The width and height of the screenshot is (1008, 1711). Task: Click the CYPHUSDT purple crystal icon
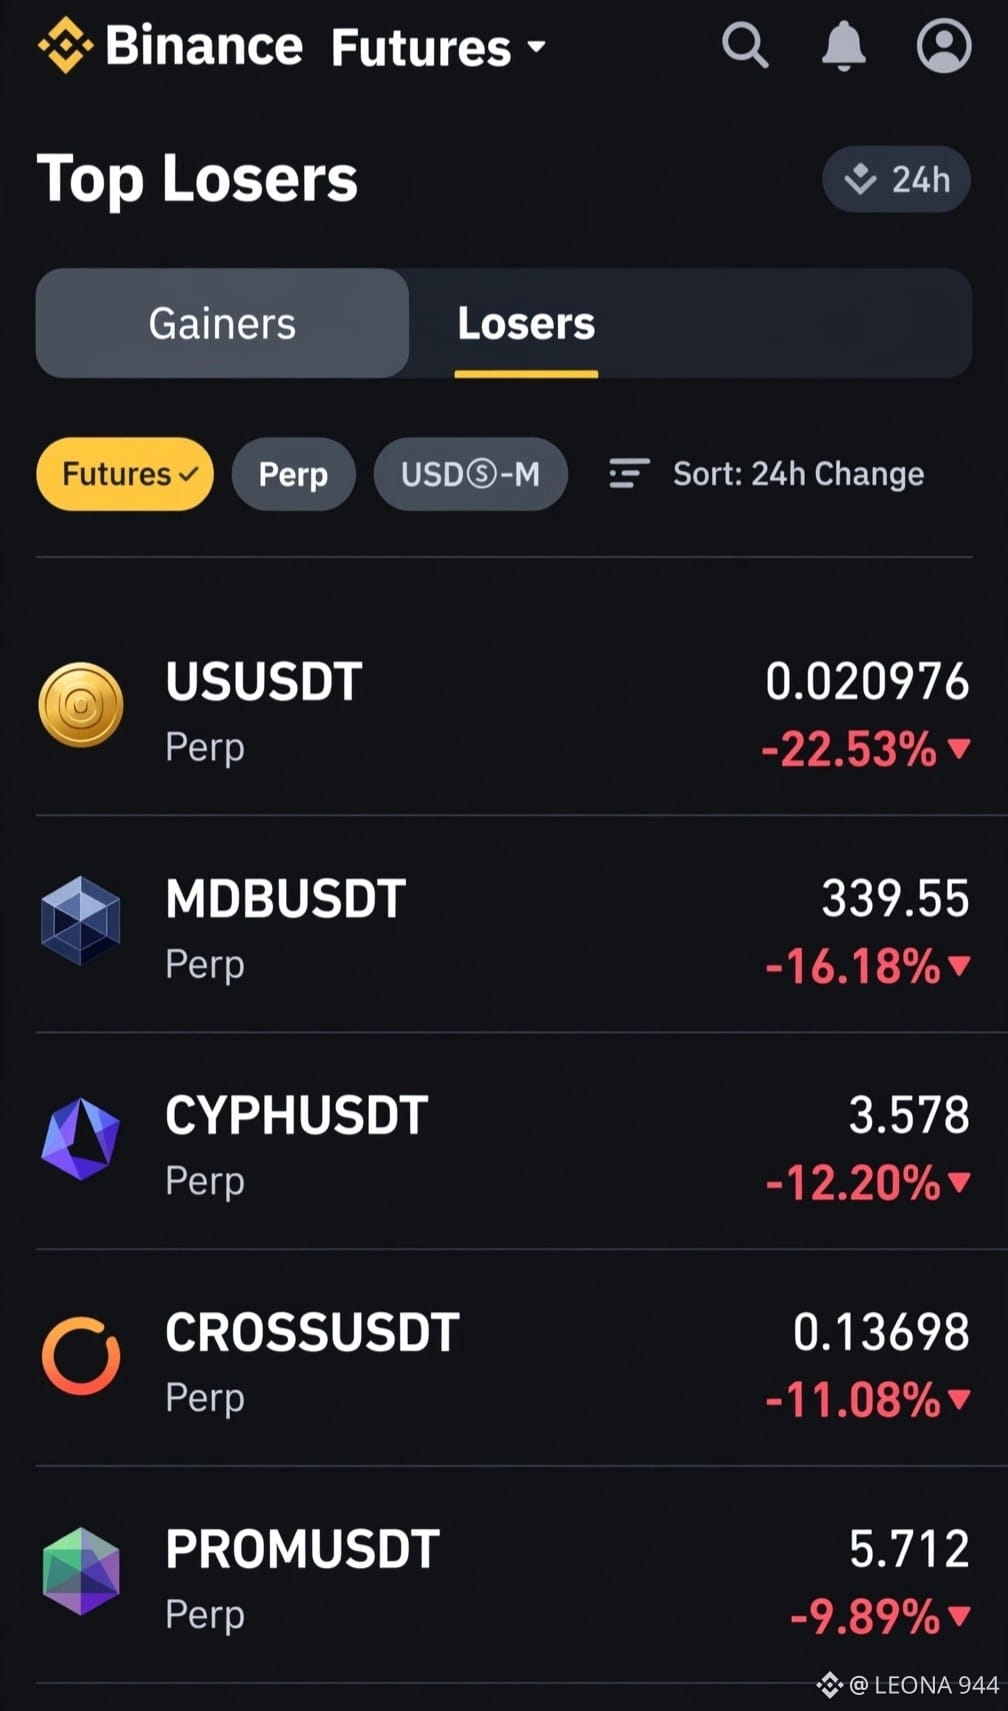click(x=81, y=1139)
